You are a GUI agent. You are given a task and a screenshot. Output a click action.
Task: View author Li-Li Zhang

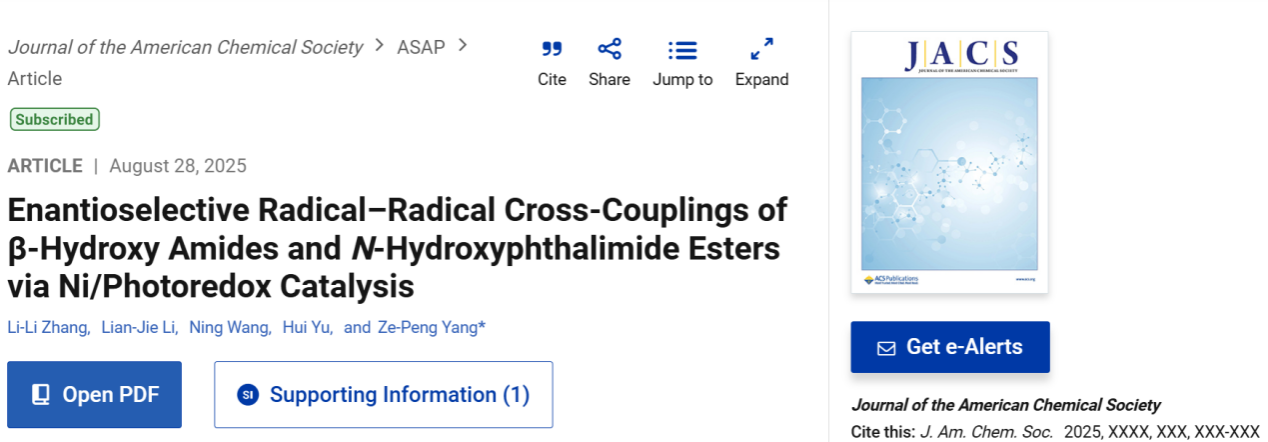click(48, 327)
